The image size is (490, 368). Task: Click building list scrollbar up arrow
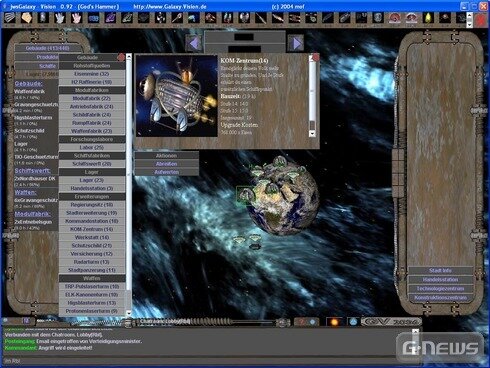[129, 57]
